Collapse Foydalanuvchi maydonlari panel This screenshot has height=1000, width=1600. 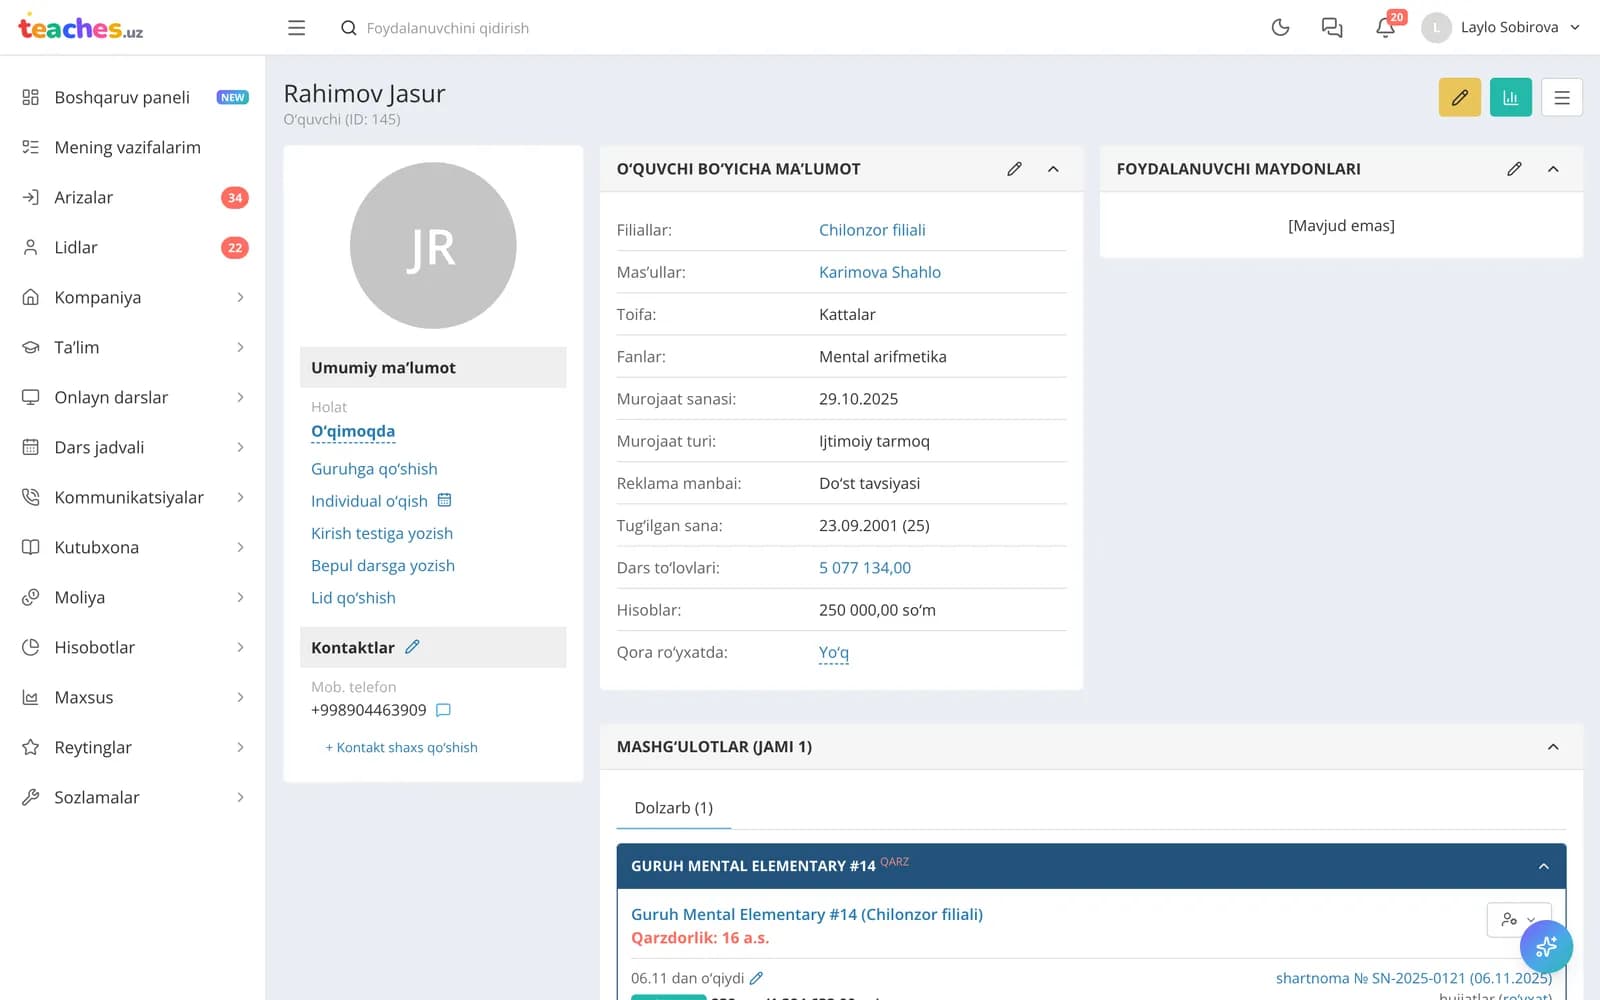(x=1553, y=169)
